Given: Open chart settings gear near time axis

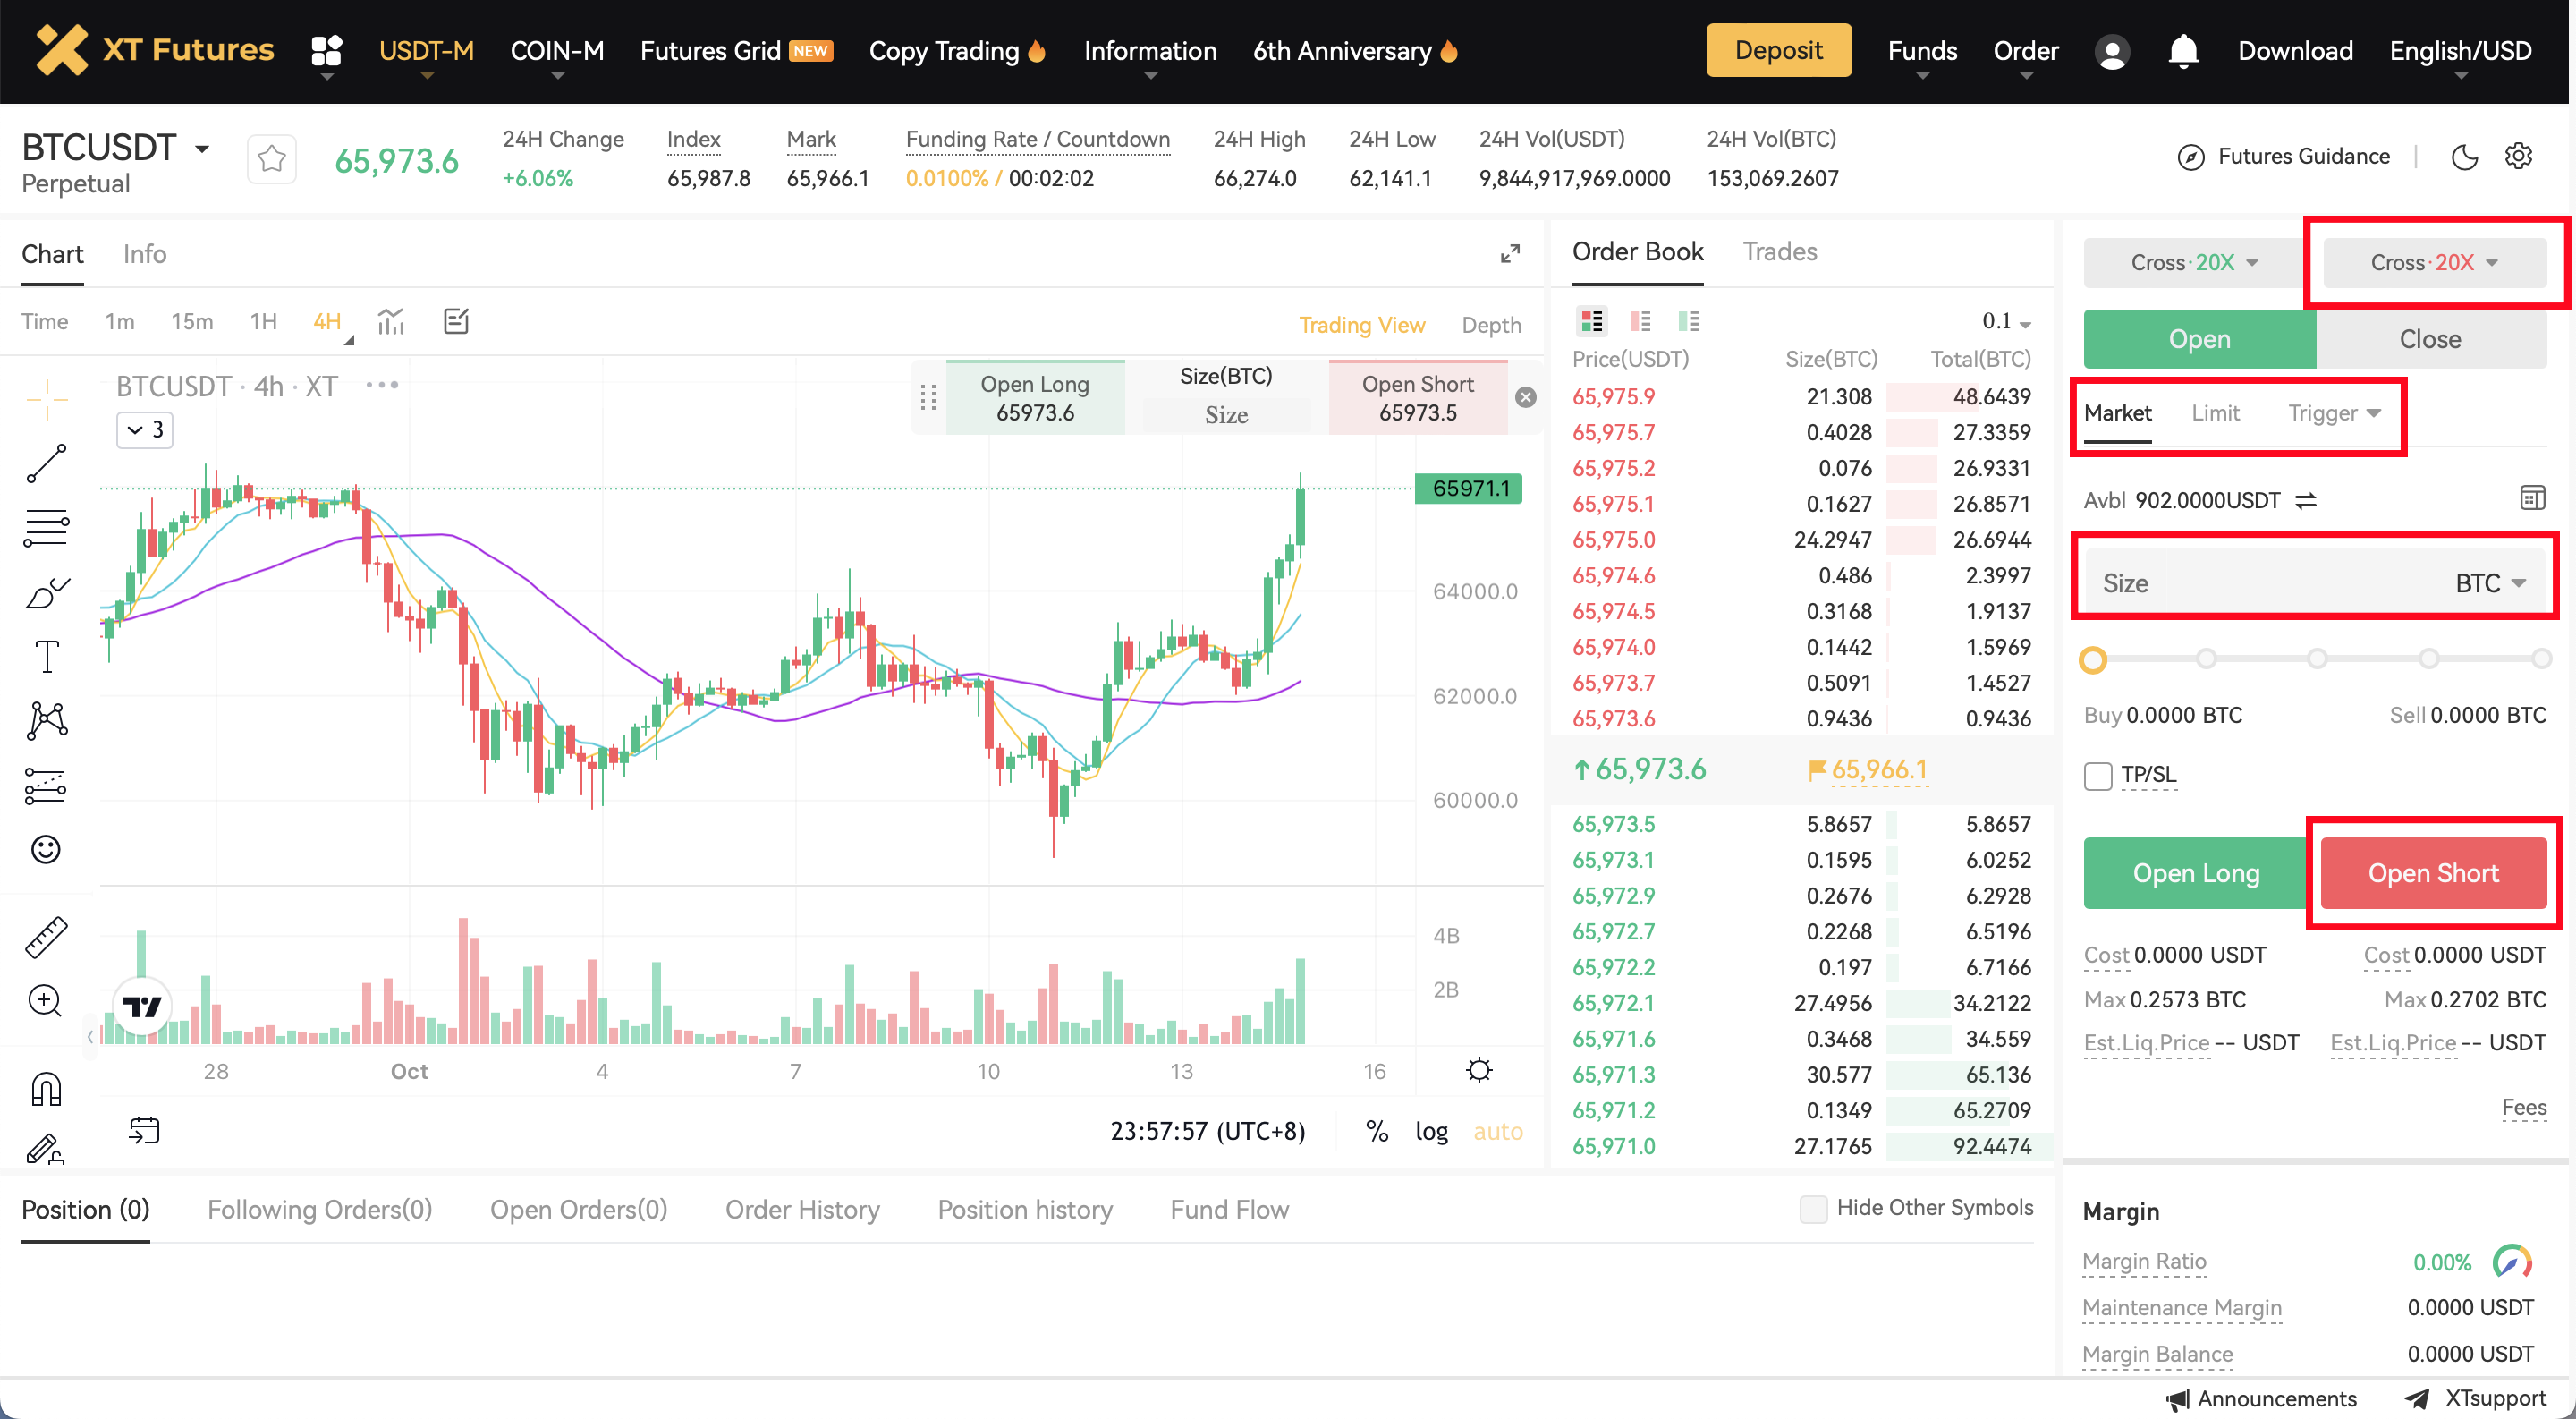Looking at the screenshot, I should click(1479, 1071).
